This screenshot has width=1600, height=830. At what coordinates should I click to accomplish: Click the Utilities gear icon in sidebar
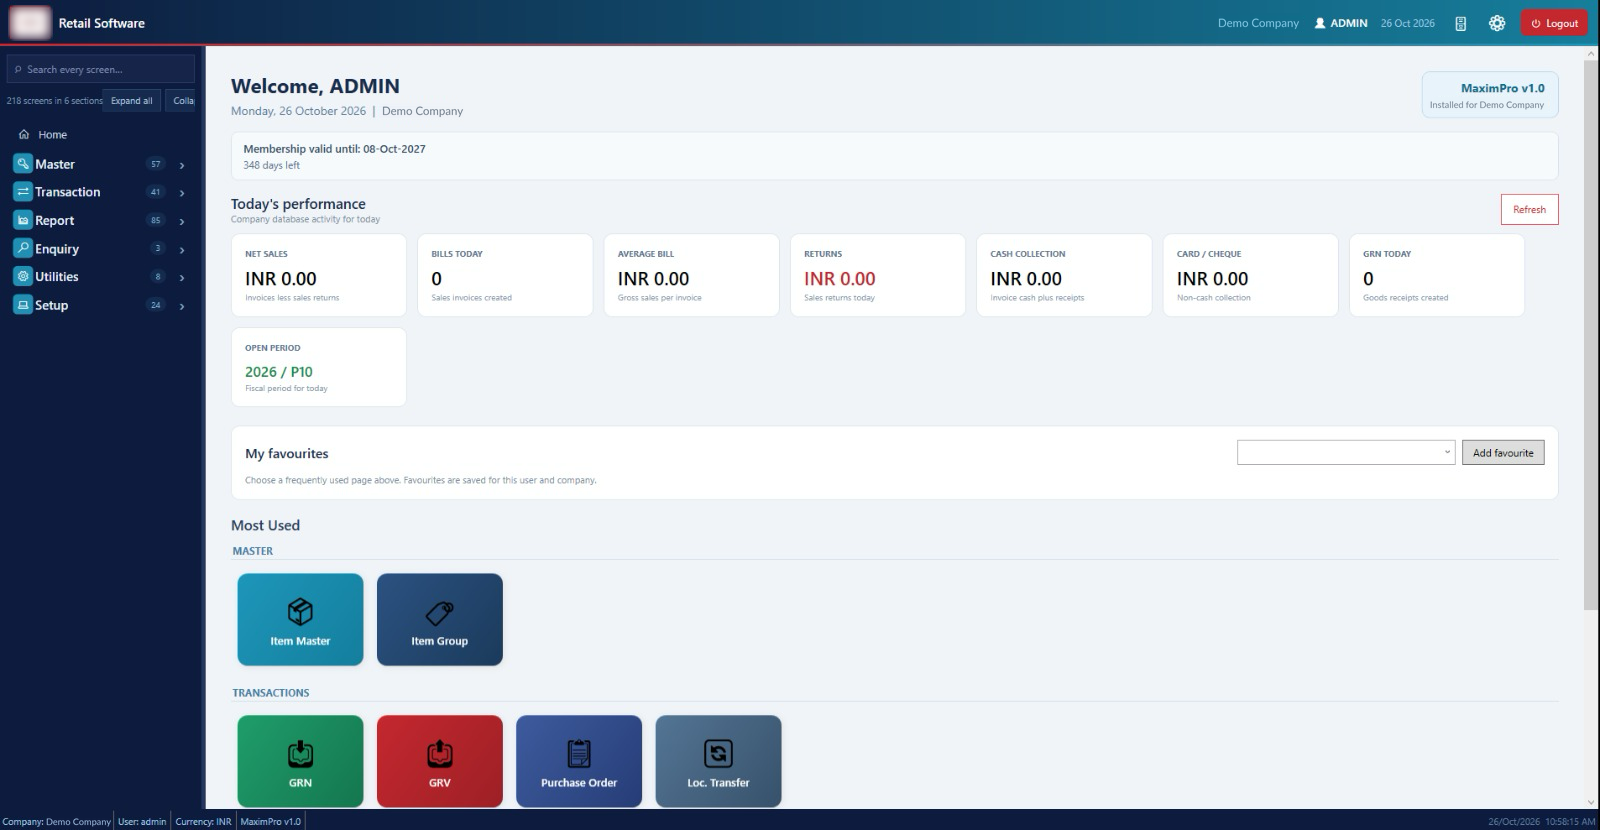pyautogui.click(x=23, y=277)
